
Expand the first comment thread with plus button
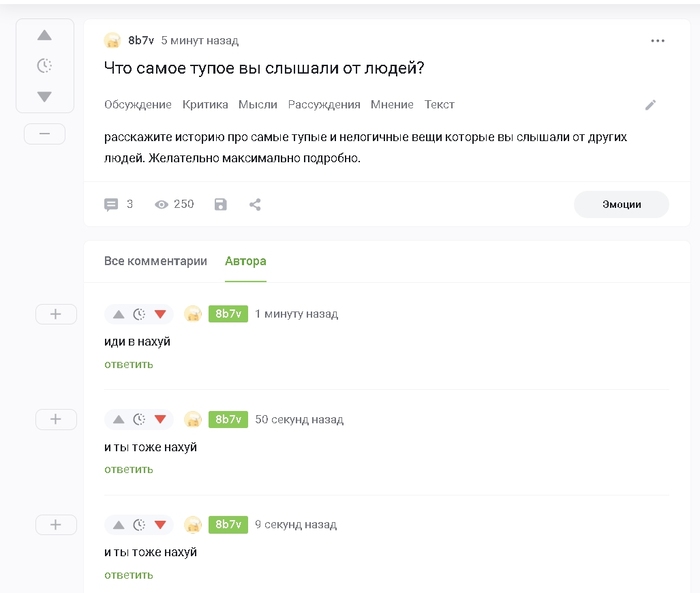[x=56, y=314]
